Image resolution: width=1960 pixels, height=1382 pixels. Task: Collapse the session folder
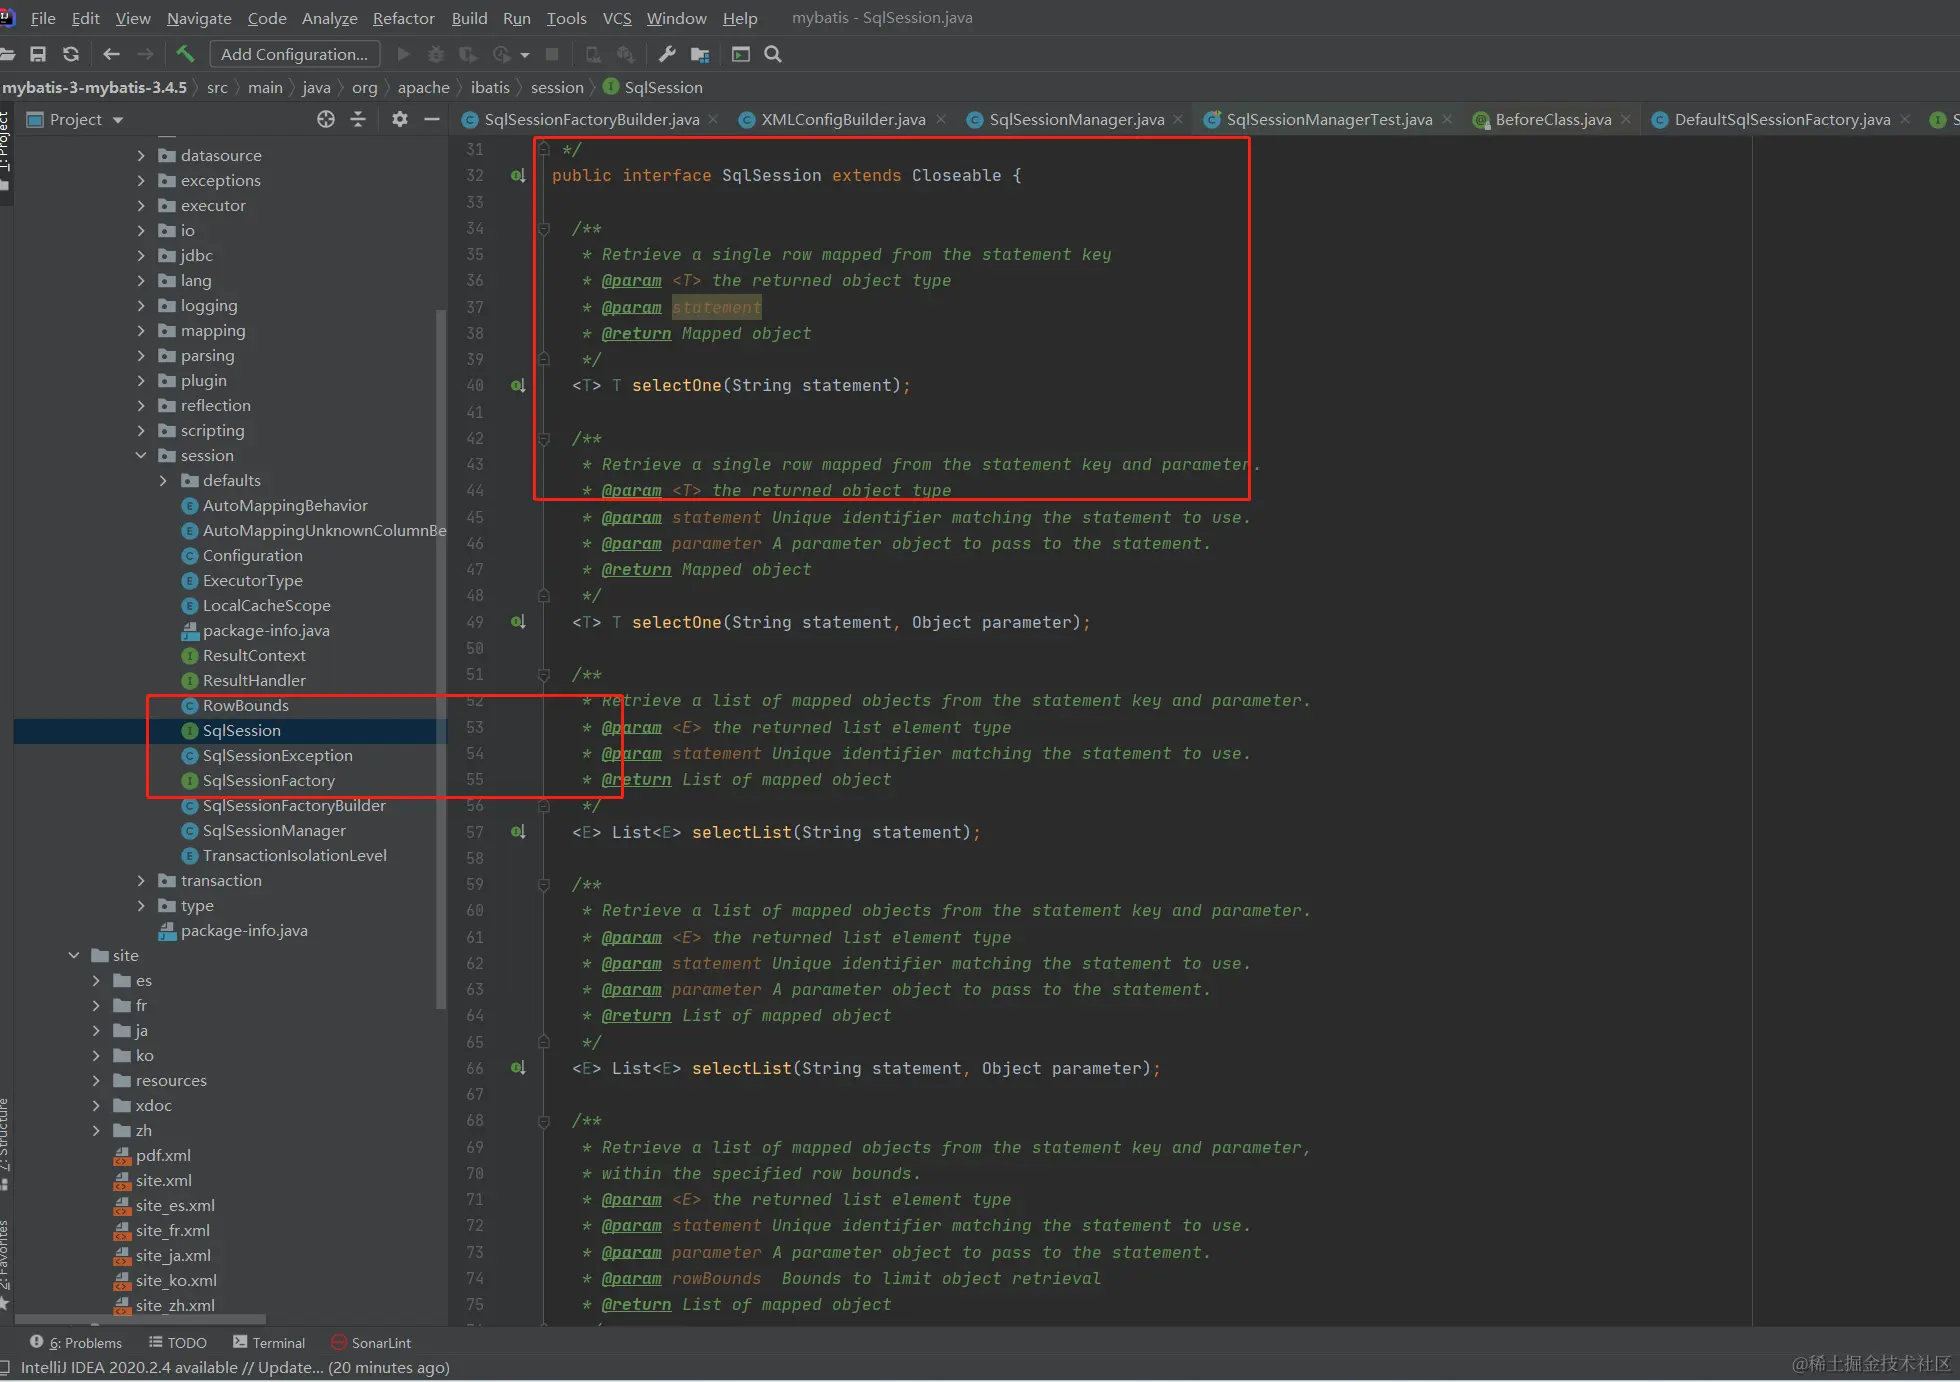click(x=141, y=455)
